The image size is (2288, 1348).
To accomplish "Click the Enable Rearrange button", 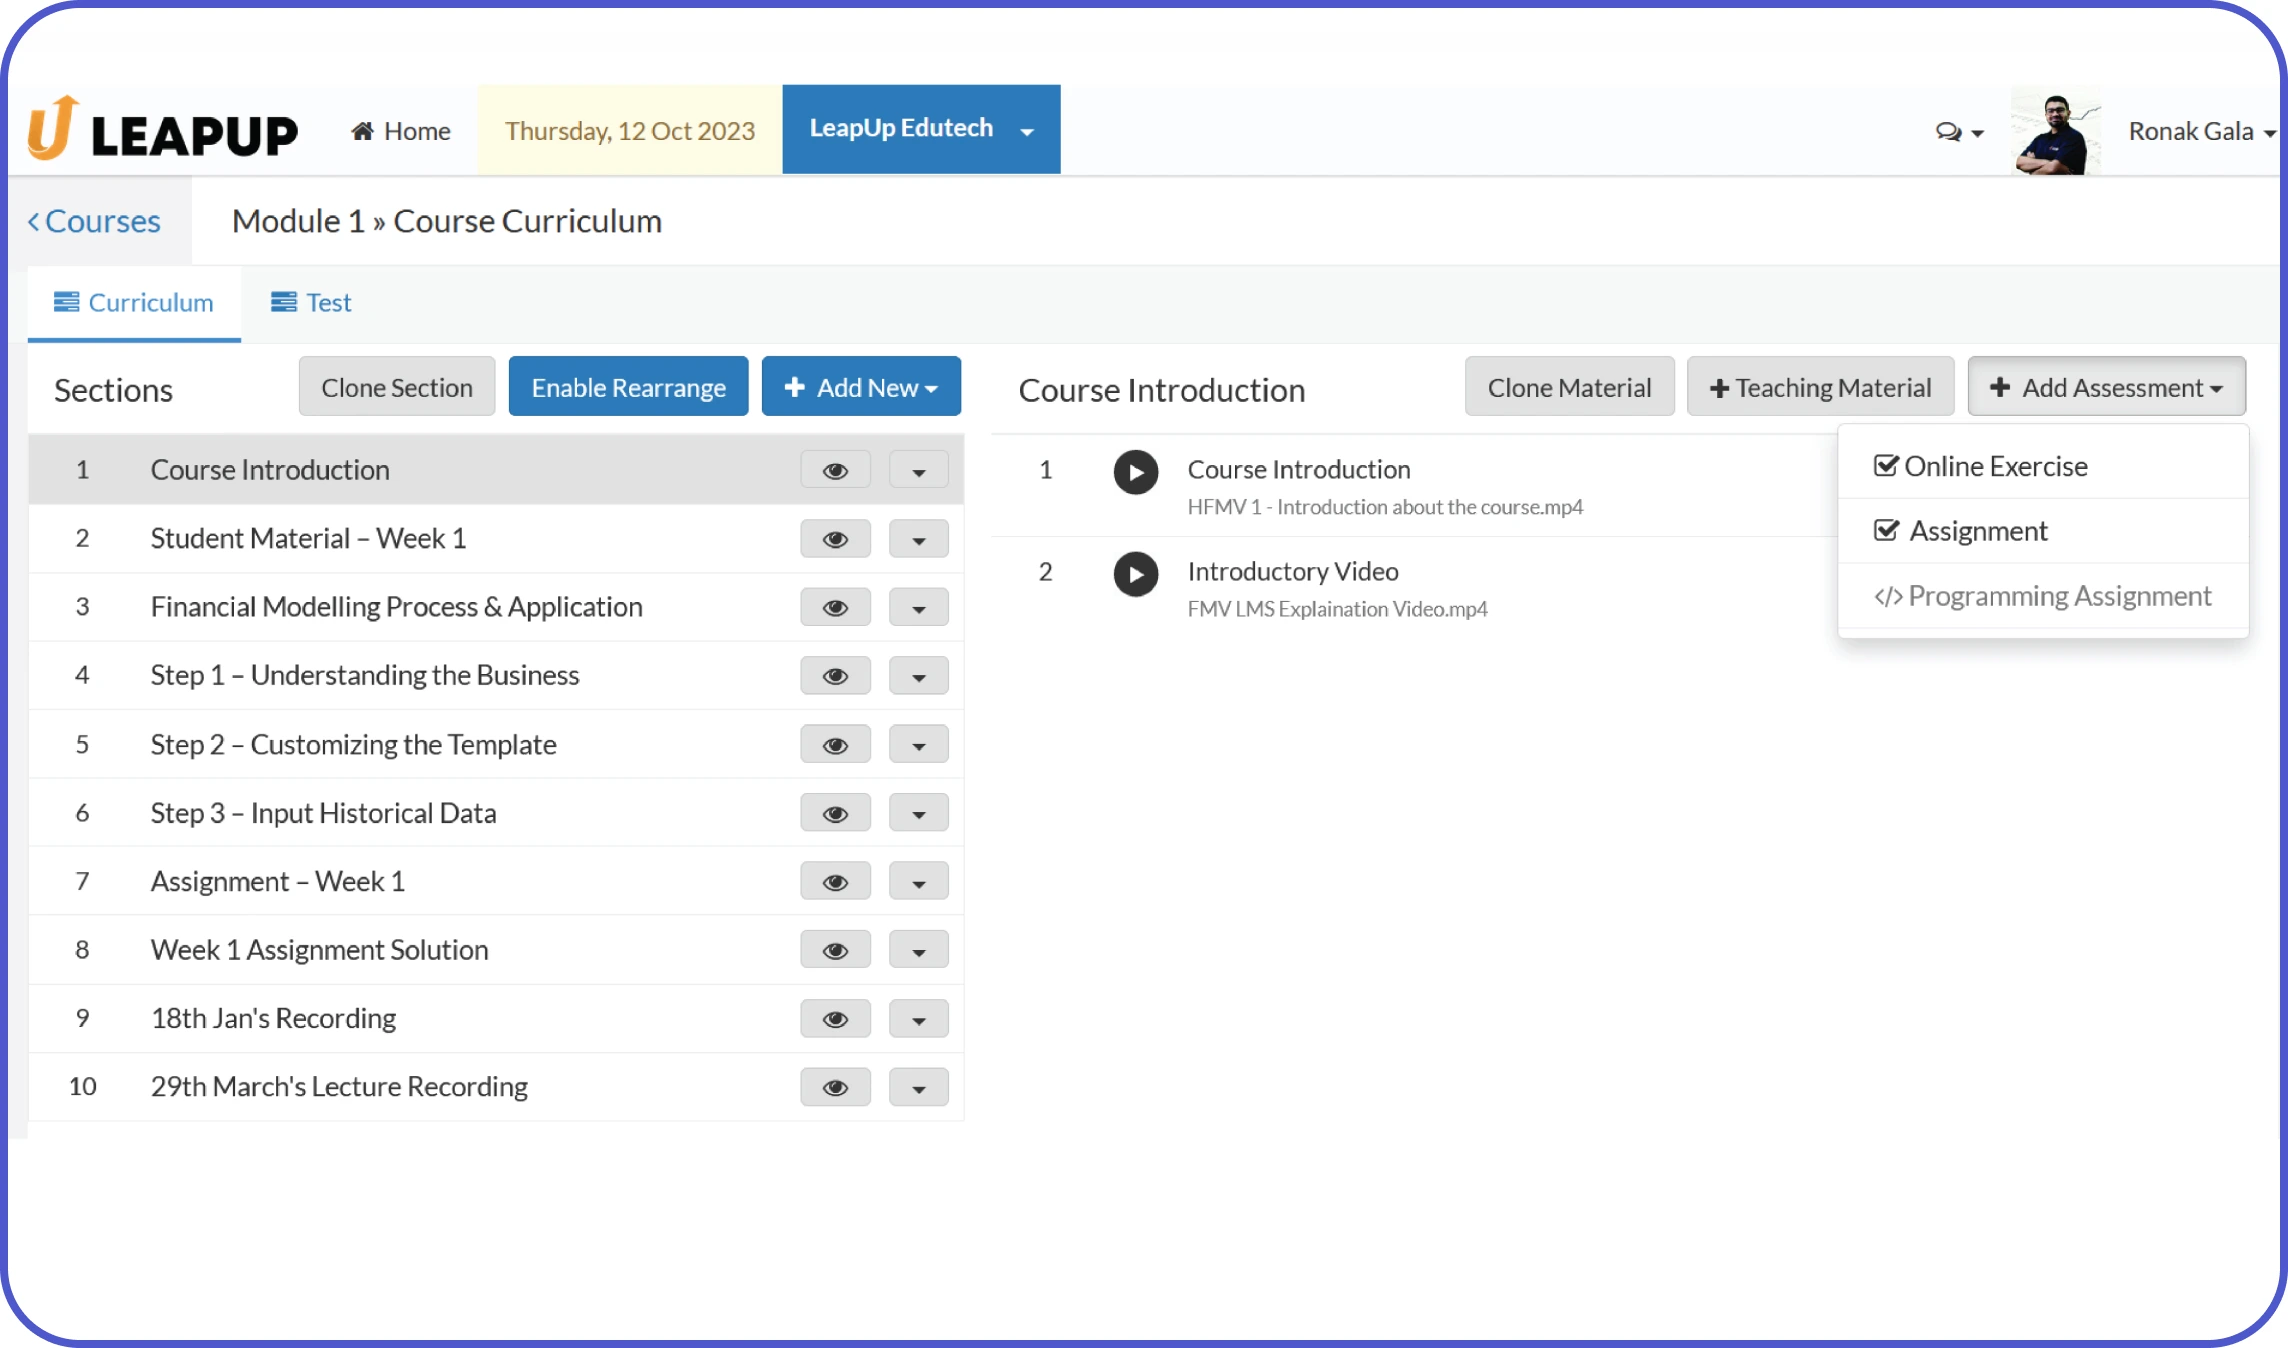I will tap(628, 387).
